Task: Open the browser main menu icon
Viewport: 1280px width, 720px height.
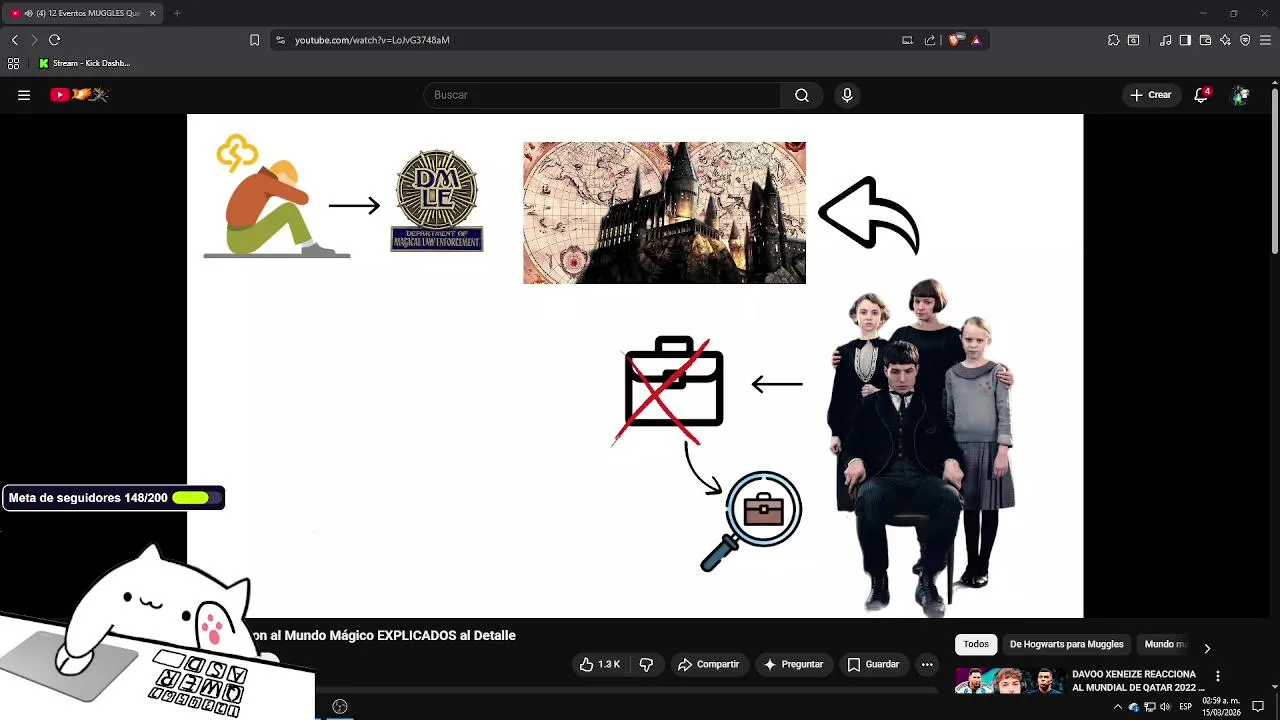Action: (1265, 40)
